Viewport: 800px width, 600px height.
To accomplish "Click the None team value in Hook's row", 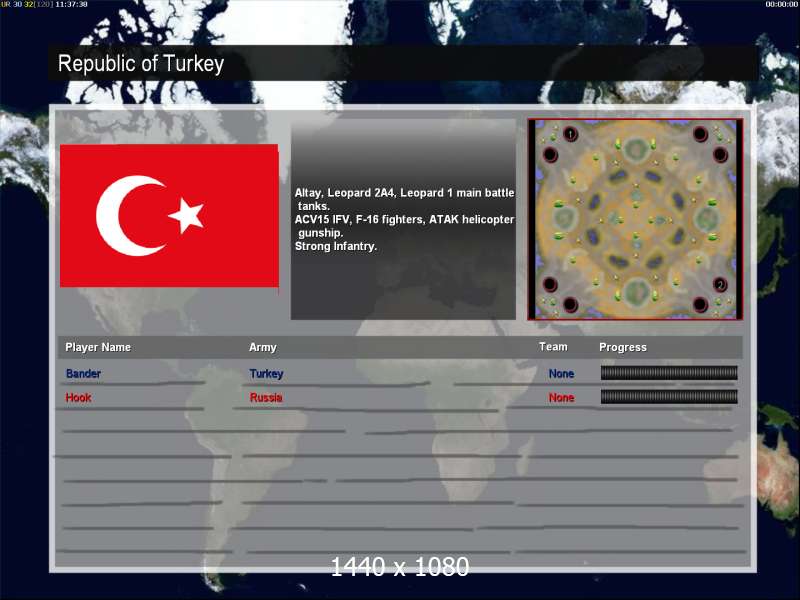I will pyautogui.click(x=561, y=397).
